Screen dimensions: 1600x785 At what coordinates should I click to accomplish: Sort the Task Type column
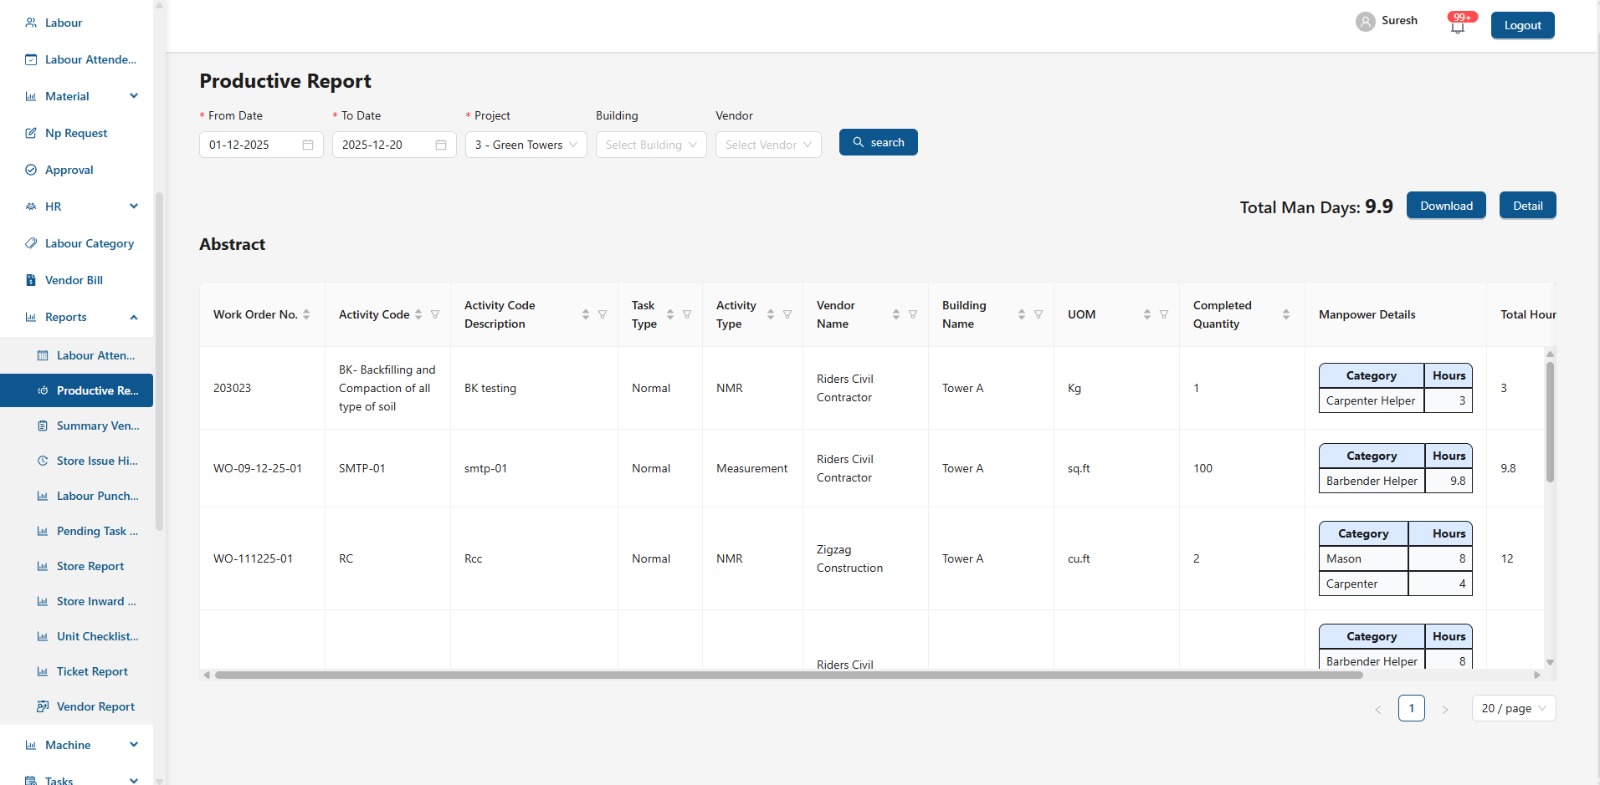click(670, 314)
